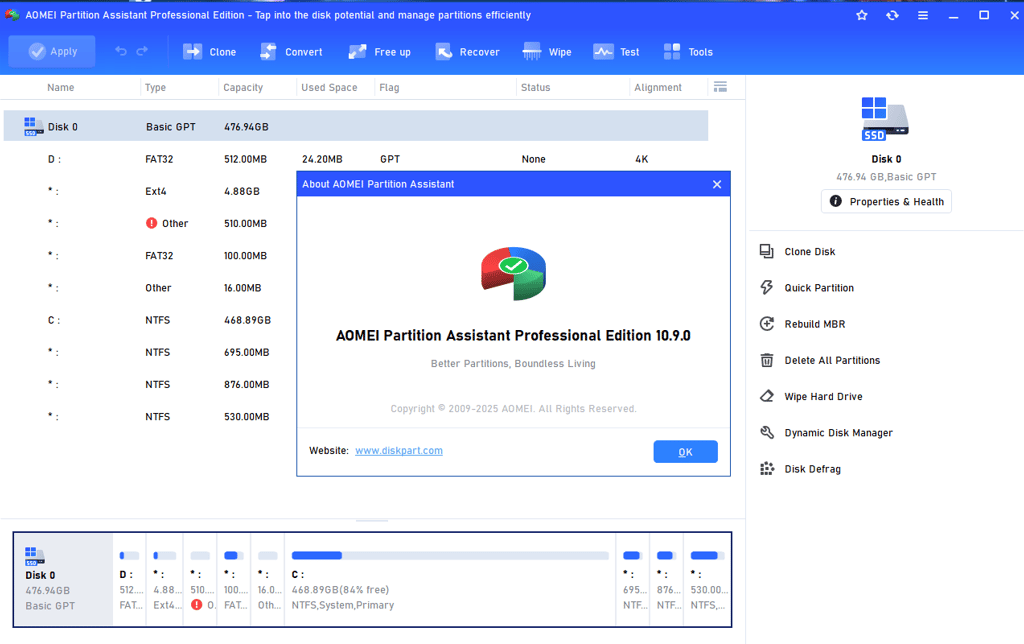Click the Clone Disk icon in side panel
1024x644 pixels.
coord(767,251)
